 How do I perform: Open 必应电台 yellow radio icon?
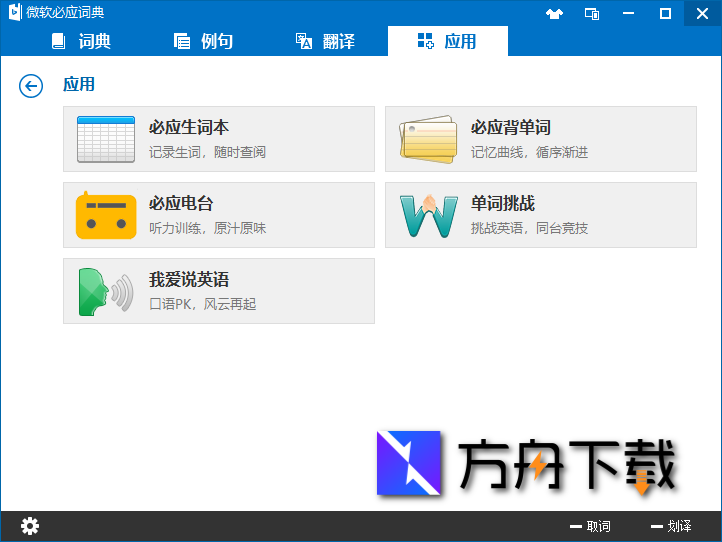pos(106,215)
